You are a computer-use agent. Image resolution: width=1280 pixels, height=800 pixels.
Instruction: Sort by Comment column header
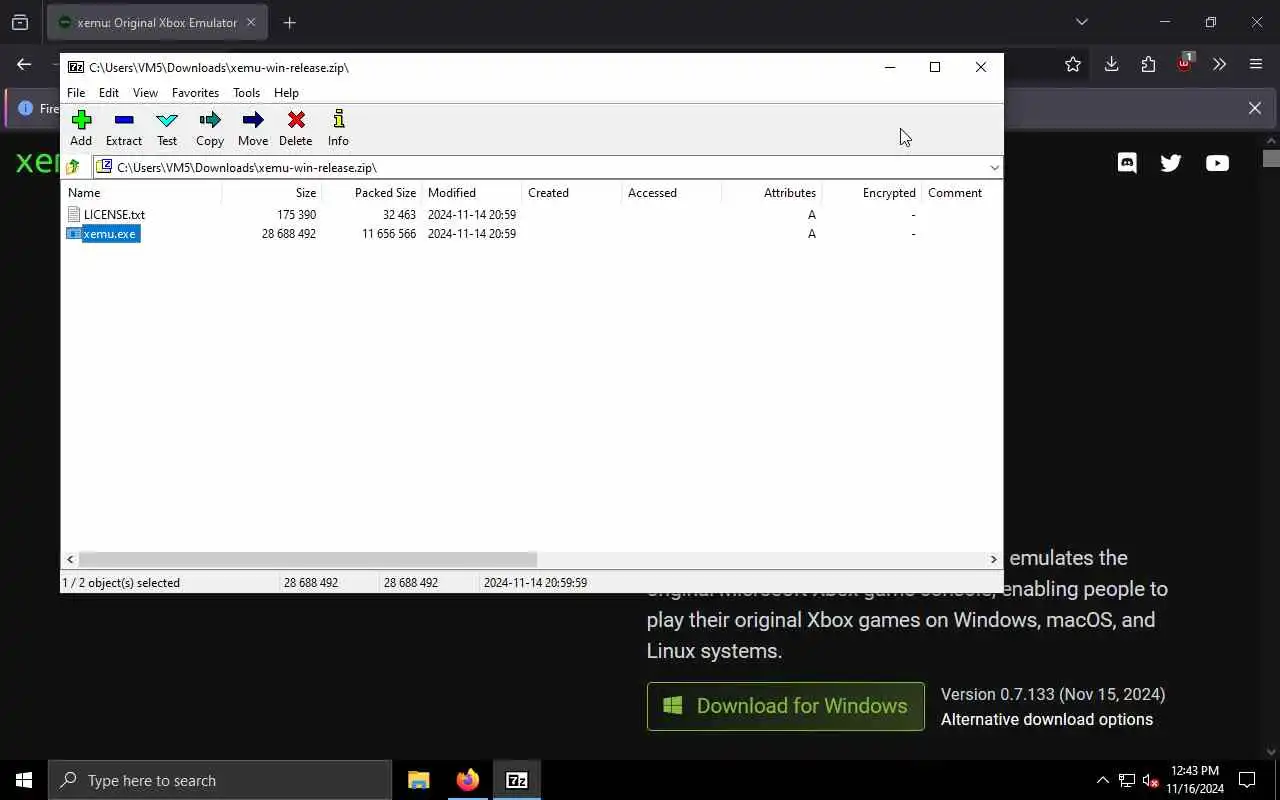961,192
